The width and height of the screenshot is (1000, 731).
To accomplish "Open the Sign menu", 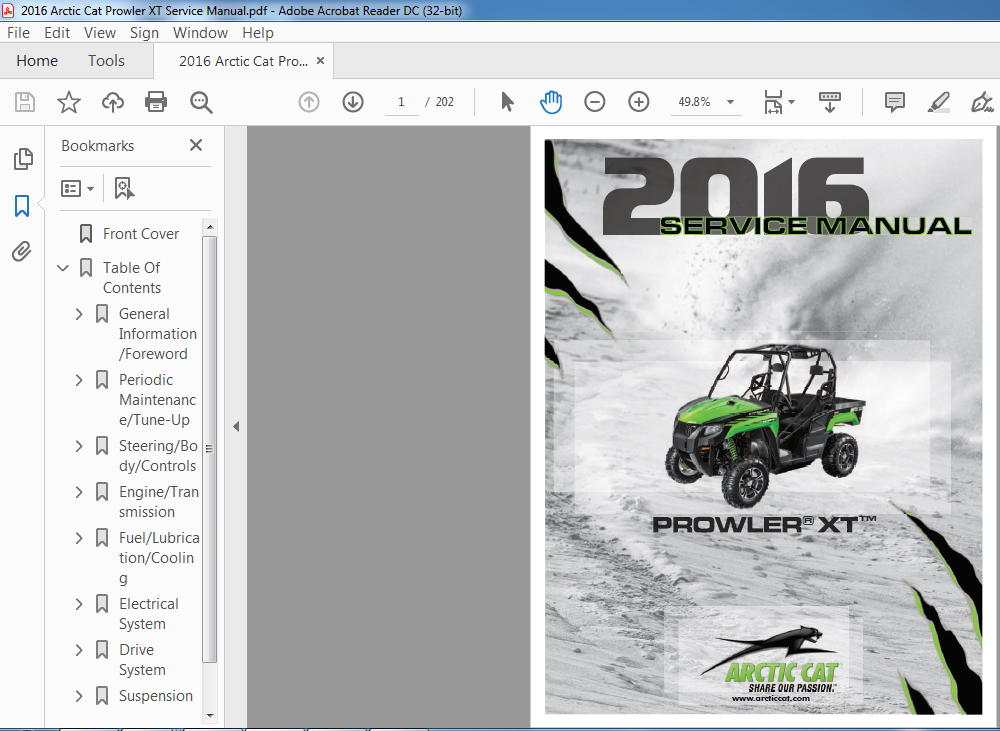I will tap(144, 33).
